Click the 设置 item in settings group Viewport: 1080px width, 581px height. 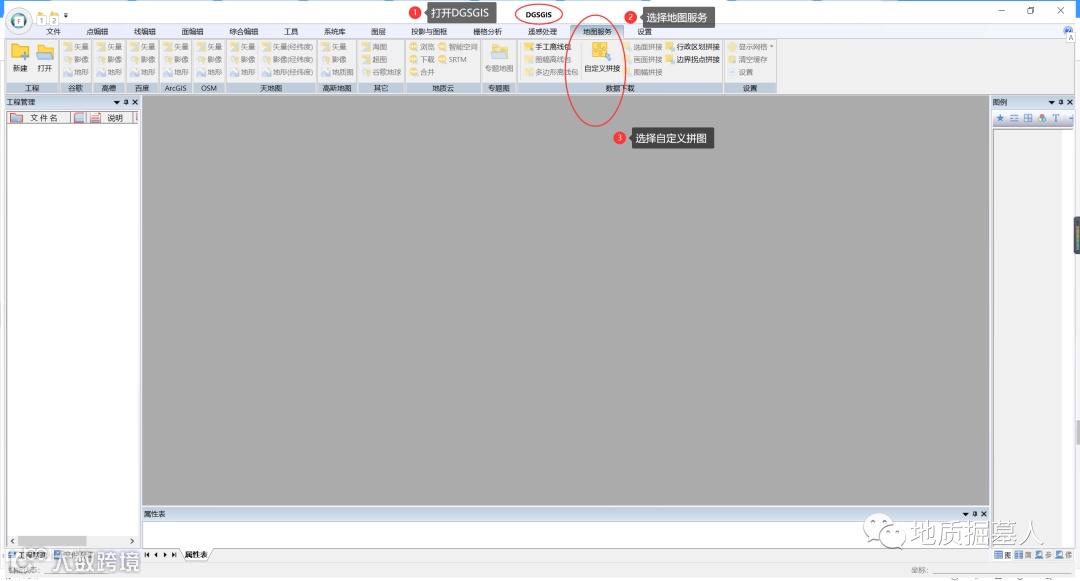tap(741, 72)
